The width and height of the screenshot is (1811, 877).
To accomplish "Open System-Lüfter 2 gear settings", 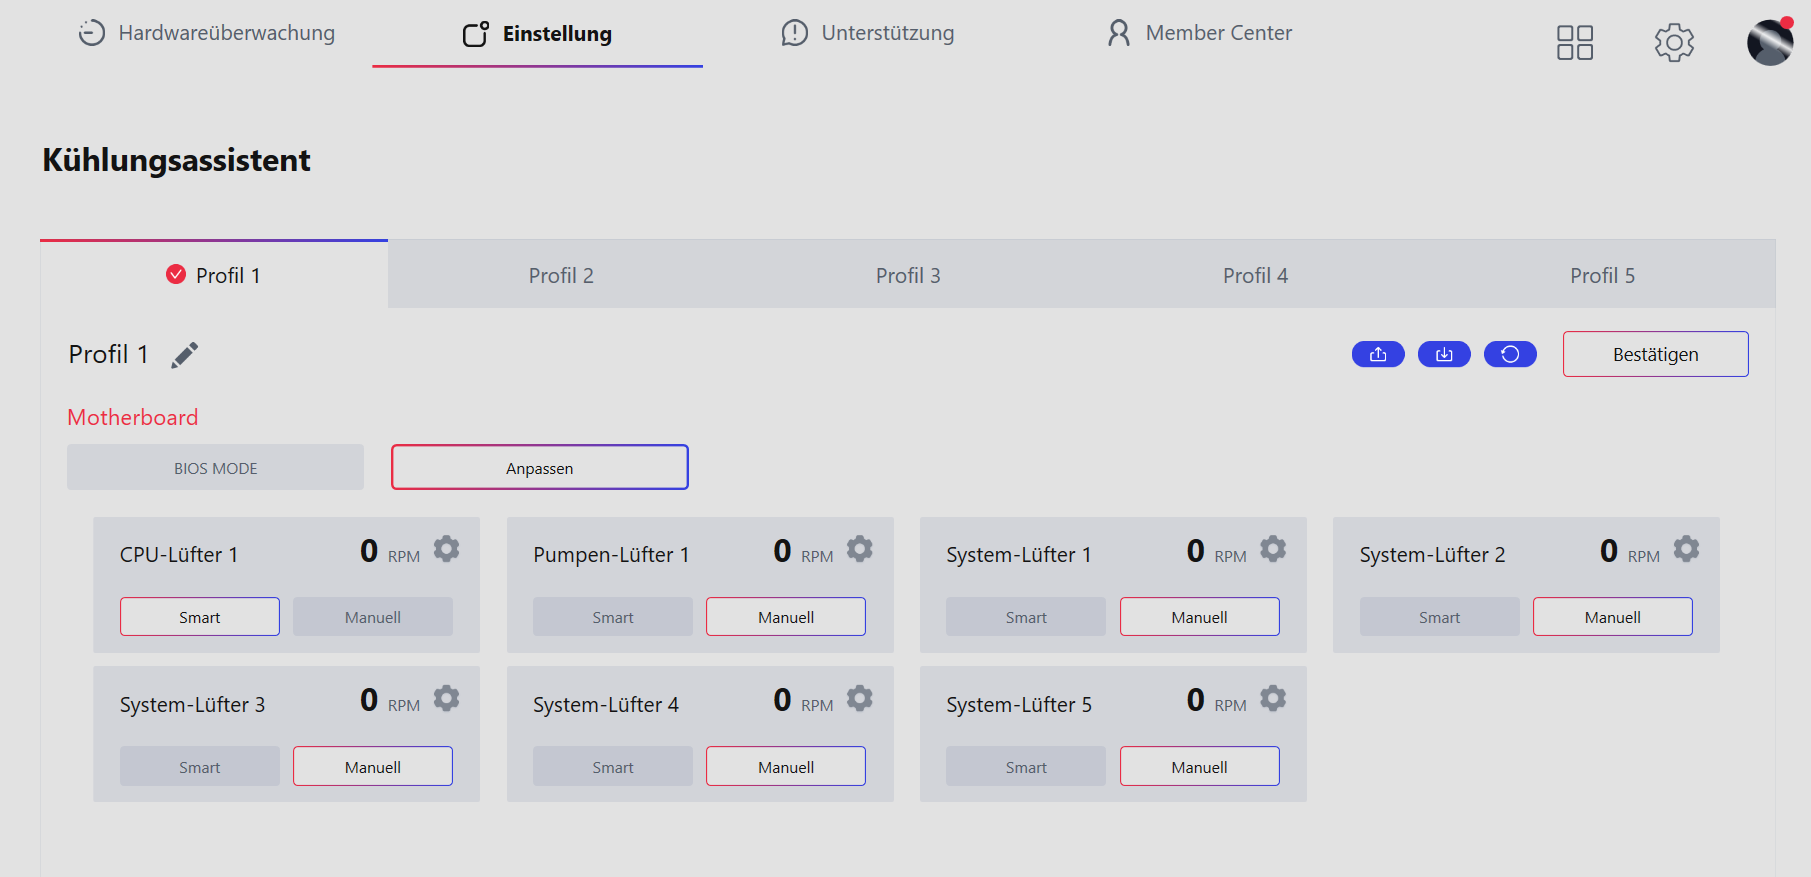I will [1686, 549].
